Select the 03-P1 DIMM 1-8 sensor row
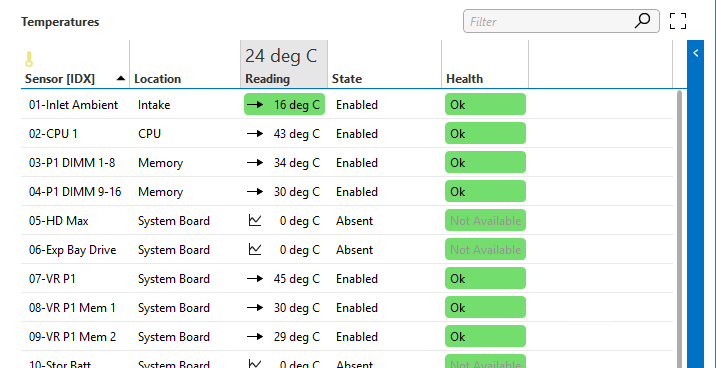This screenshot has width=716, height=368. coord(347,163)
